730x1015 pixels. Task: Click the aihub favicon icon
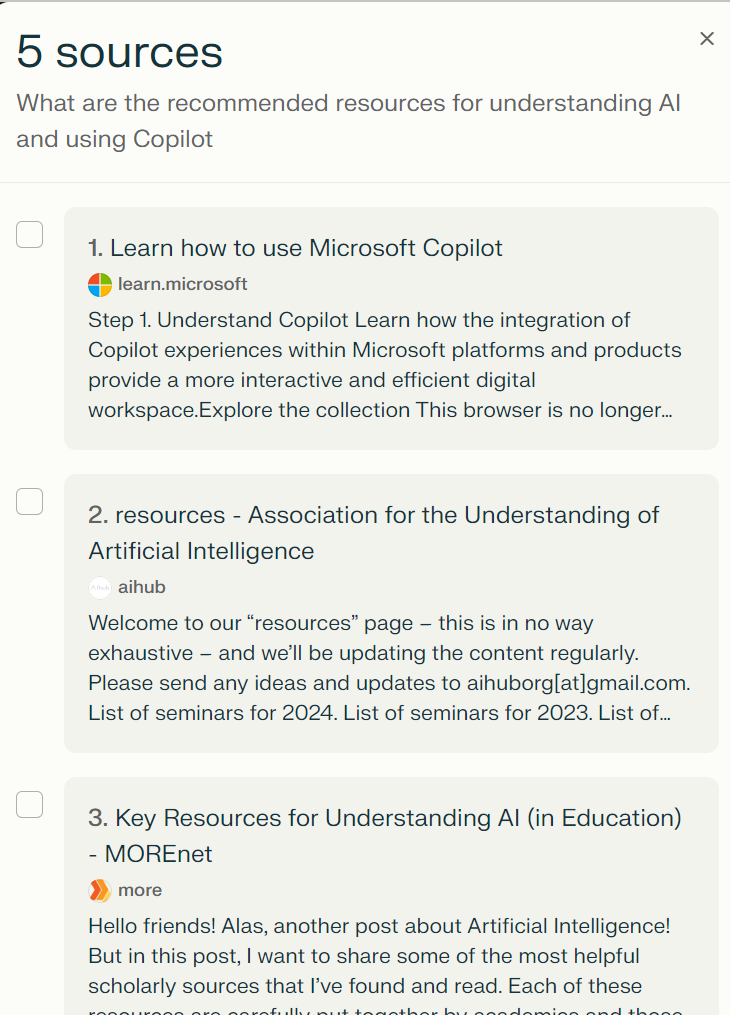[100, 588]
